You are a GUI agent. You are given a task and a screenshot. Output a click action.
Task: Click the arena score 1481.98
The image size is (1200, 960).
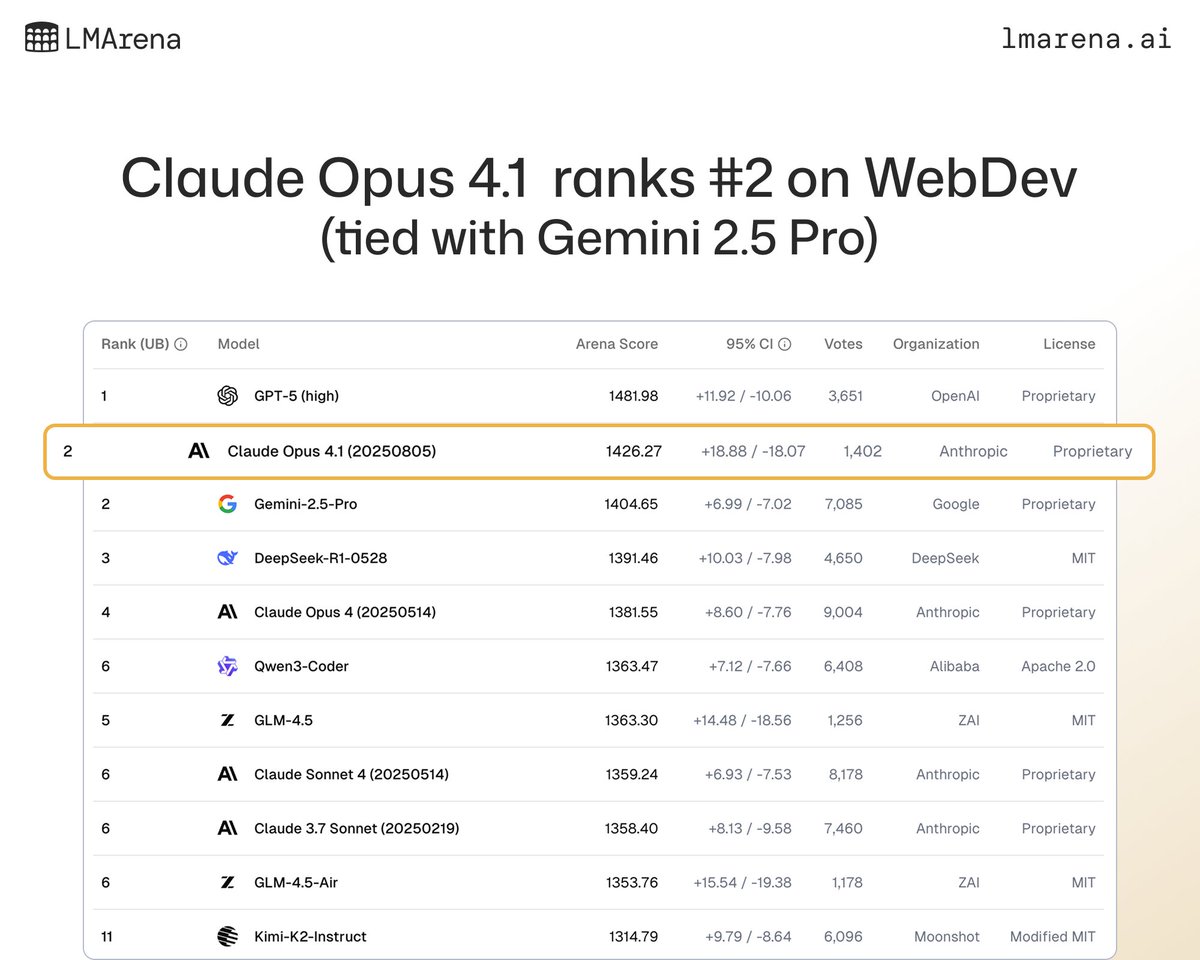coord(633,396)
